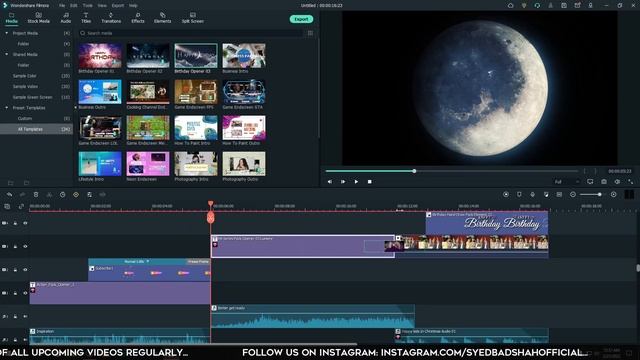Lock the second video track
This screenshot has width=640, height=360.
16,247
